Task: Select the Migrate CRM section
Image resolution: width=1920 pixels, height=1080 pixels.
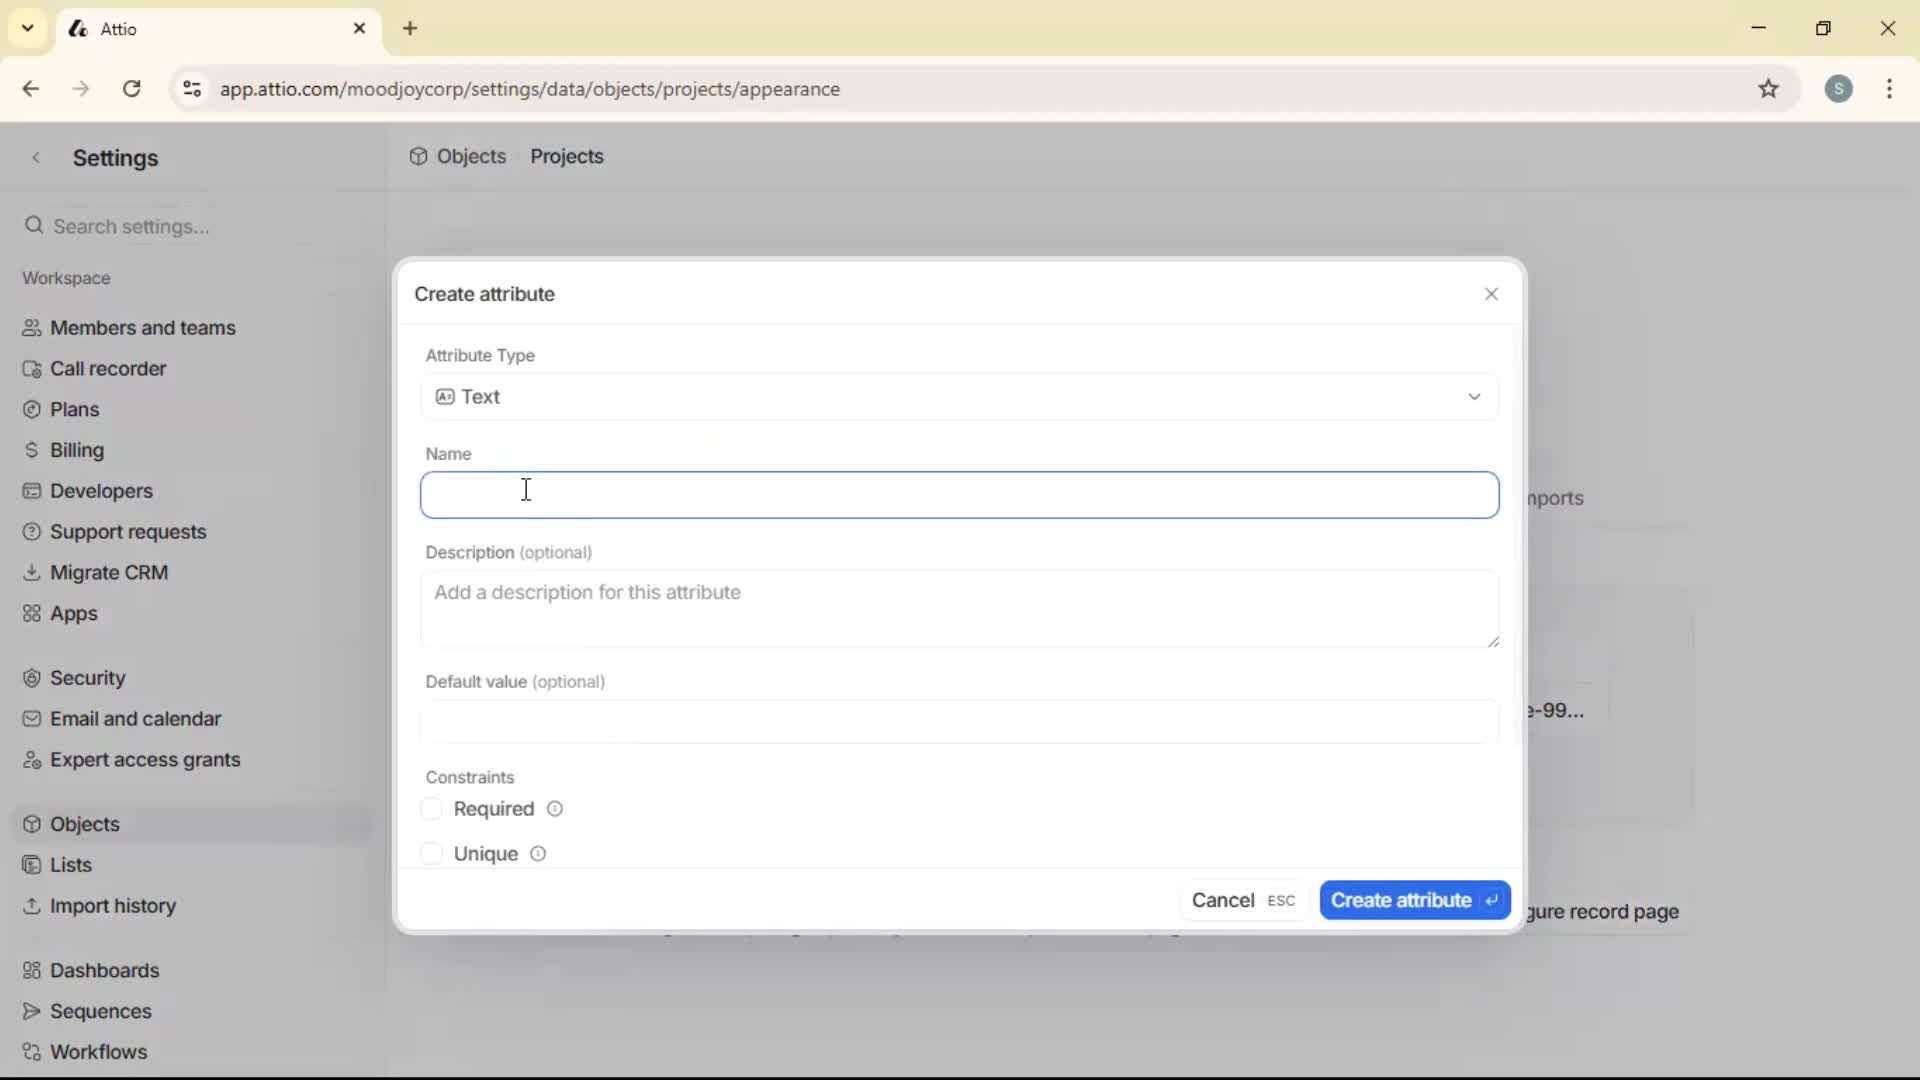Action: click(x=108, y=572)
